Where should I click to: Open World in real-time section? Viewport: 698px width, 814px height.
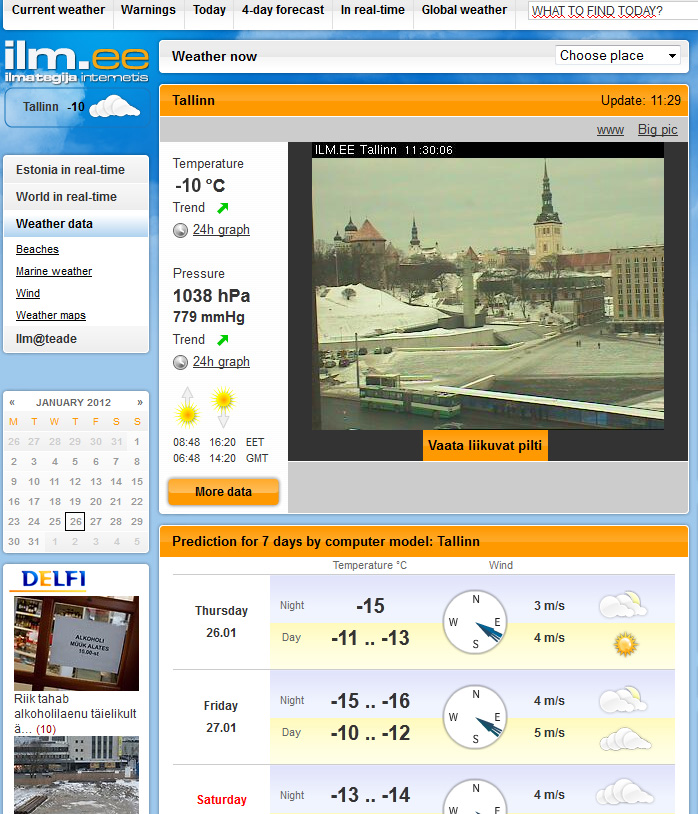point(76,197)
